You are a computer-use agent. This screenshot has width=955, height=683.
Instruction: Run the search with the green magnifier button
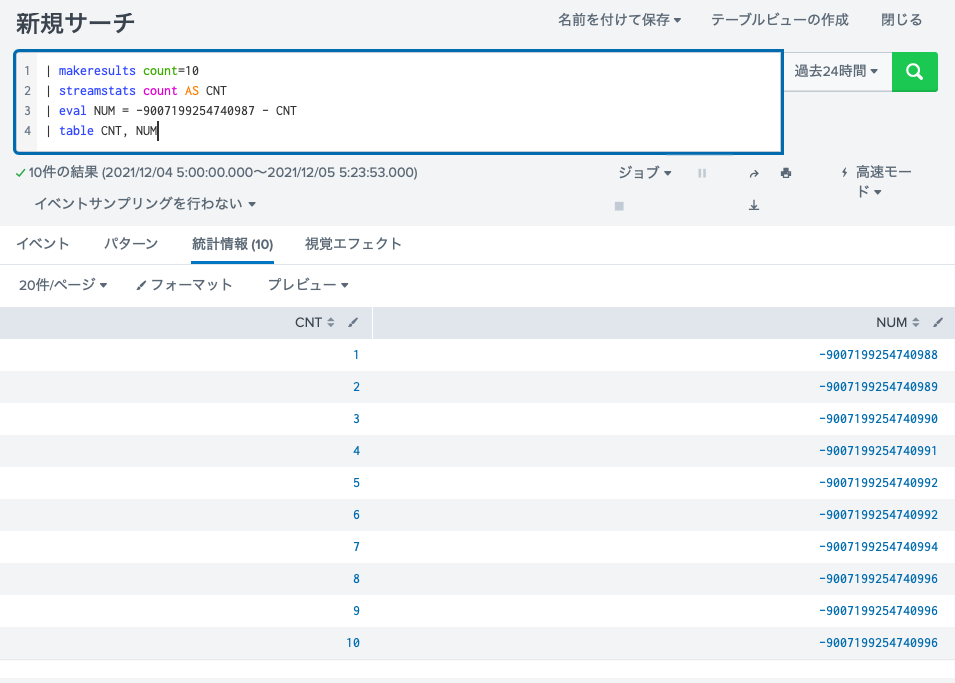914,71
